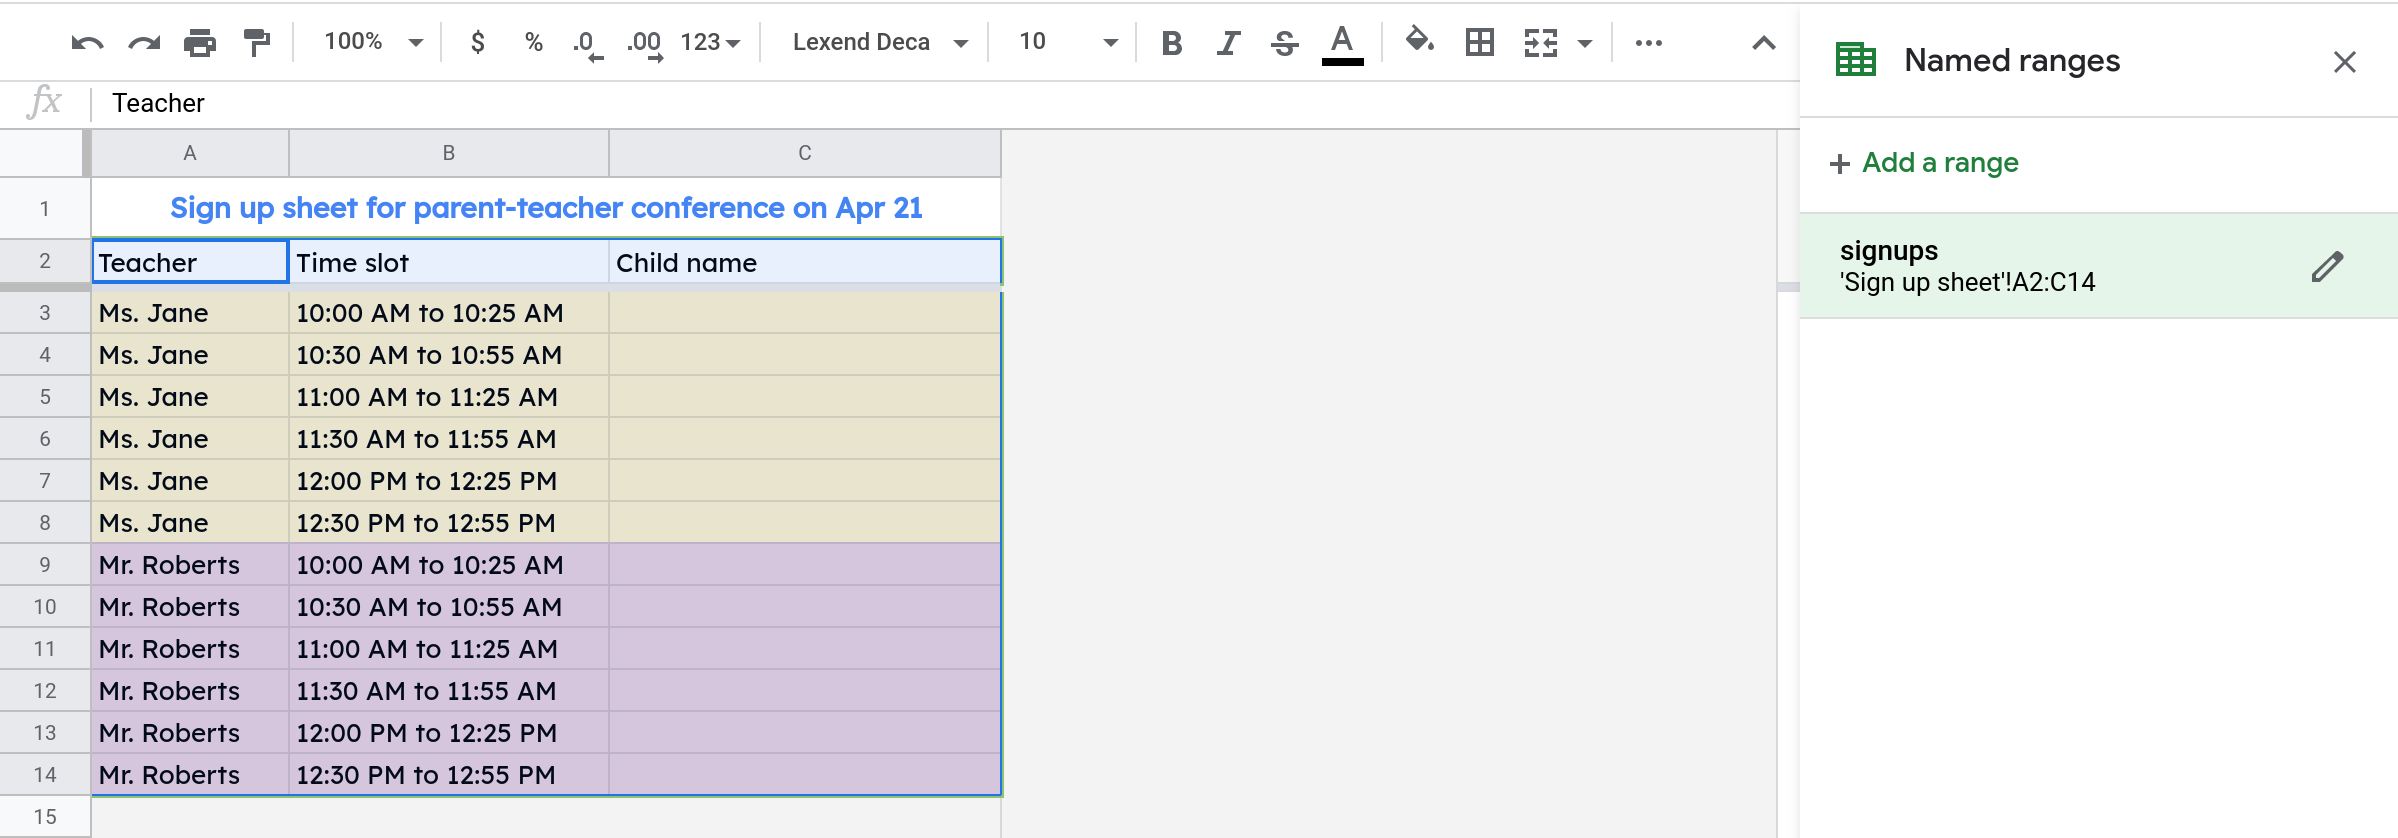Screen dimensions: 2398x838
Task: Select the signups named range entry
Action: (2098, 266)
